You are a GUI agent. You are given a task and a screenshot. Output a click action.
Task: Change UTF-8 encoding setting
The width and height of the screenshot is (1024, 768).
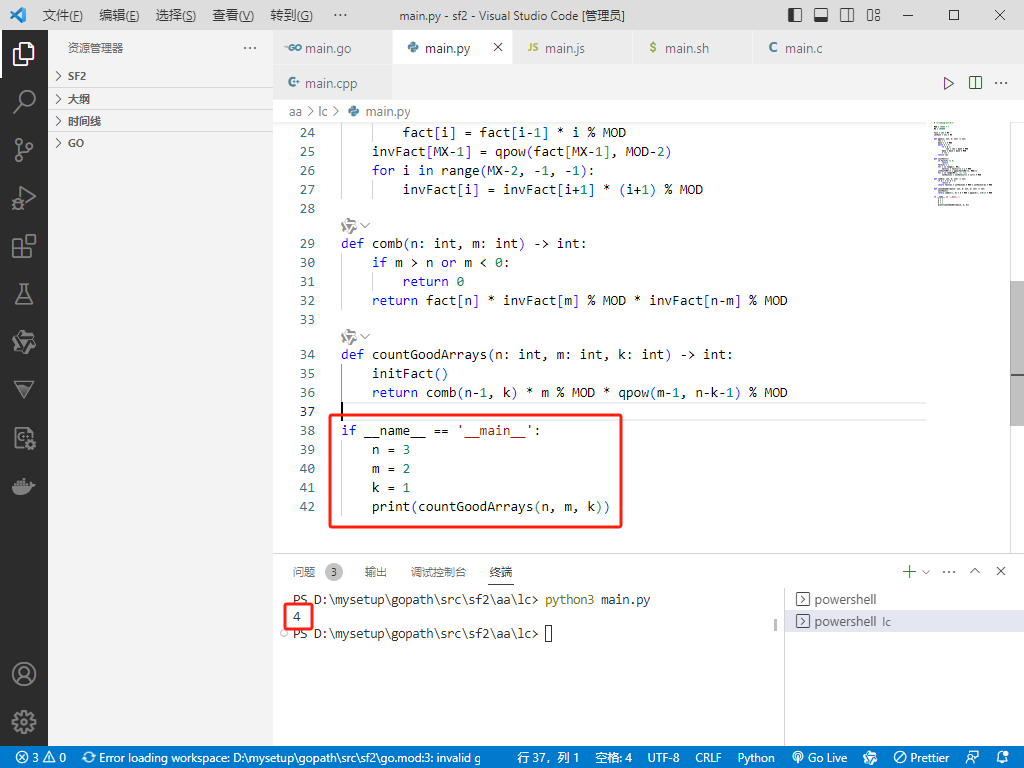tap(664, 758)
